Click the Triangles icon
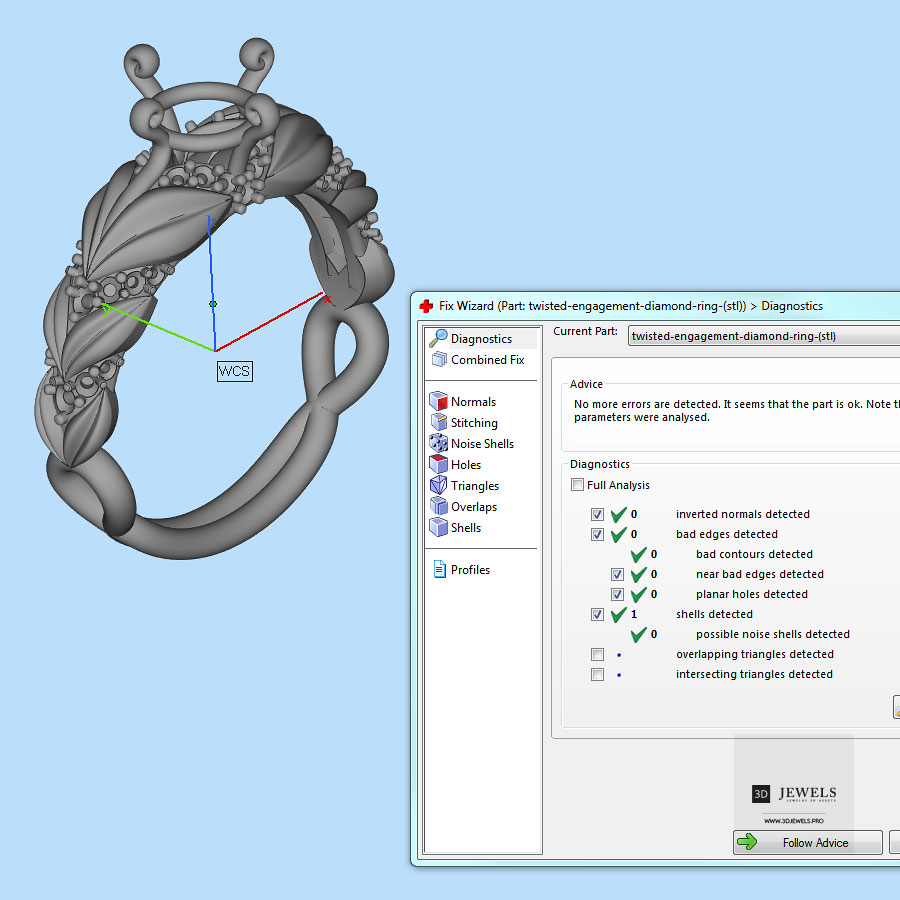The width and height of the screenshot is (900, 900). click(439, 485)
